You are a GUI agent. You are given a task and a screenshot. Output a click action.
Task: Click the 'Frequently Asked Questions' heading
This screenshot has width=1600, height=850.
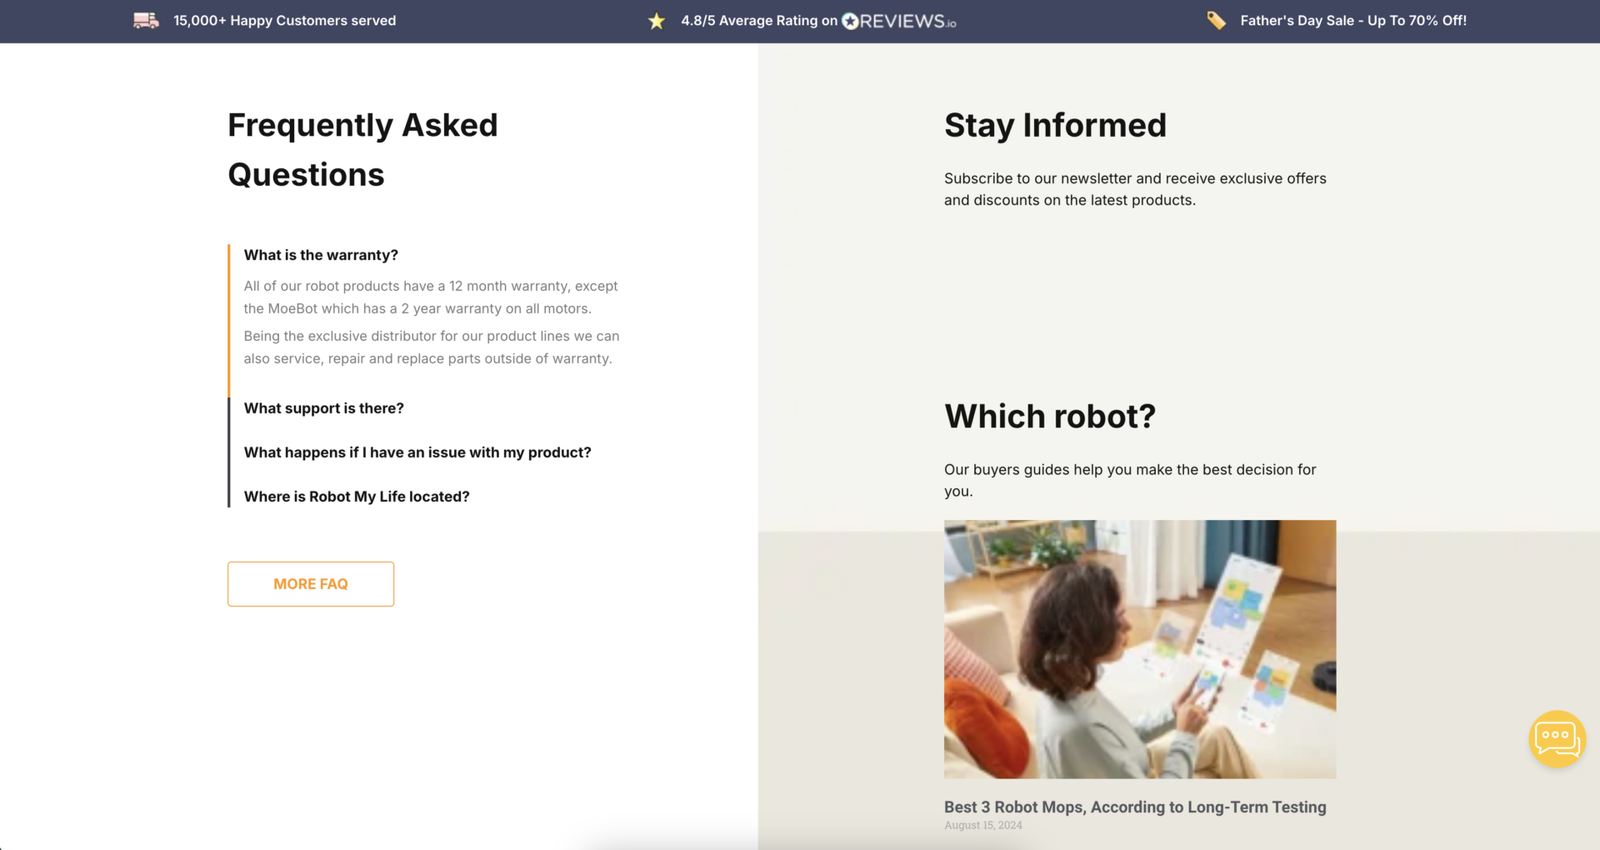click(x=363, y=150)
